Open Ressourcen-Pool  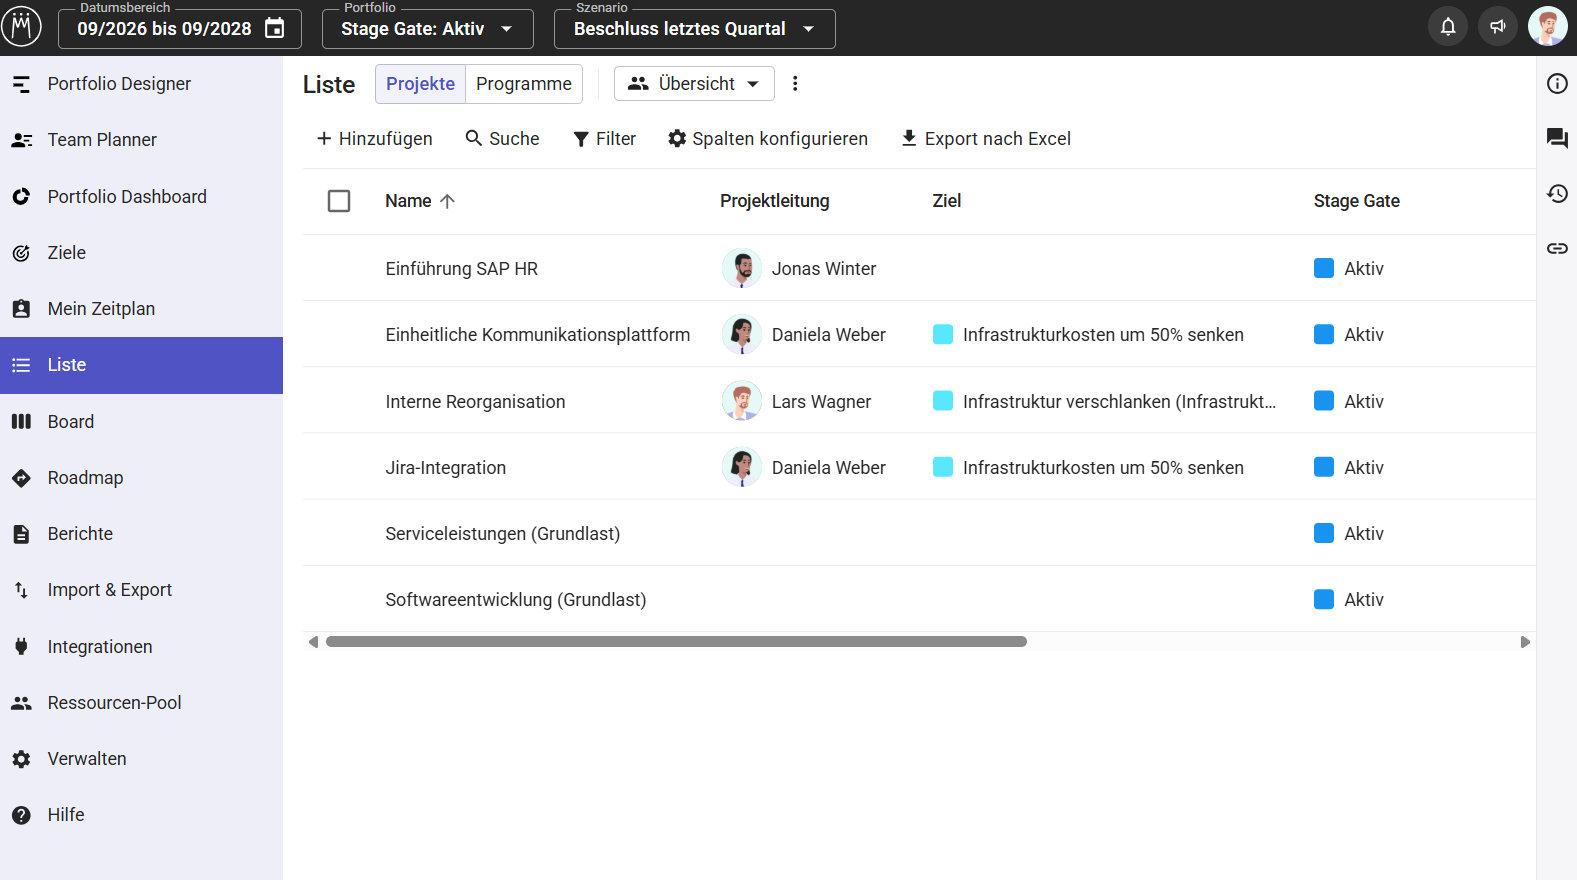(141, 703)
